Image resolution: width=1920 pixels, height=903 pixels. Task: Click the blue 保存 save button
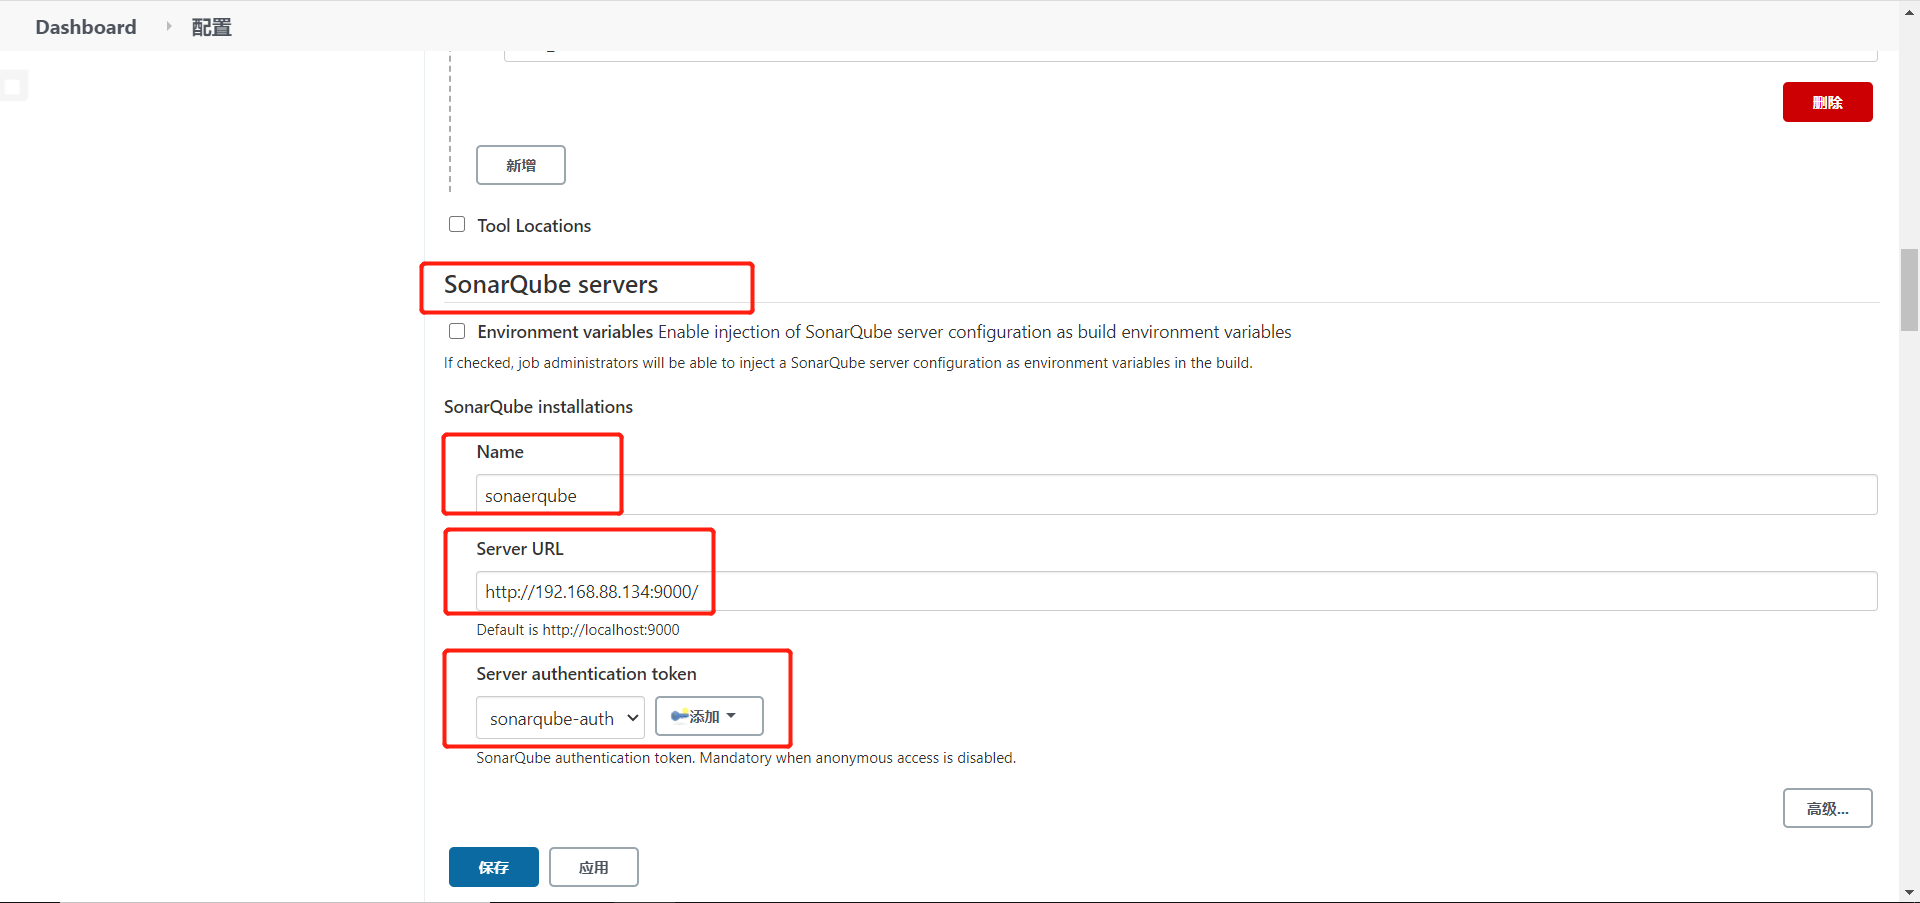pos(494,867)
